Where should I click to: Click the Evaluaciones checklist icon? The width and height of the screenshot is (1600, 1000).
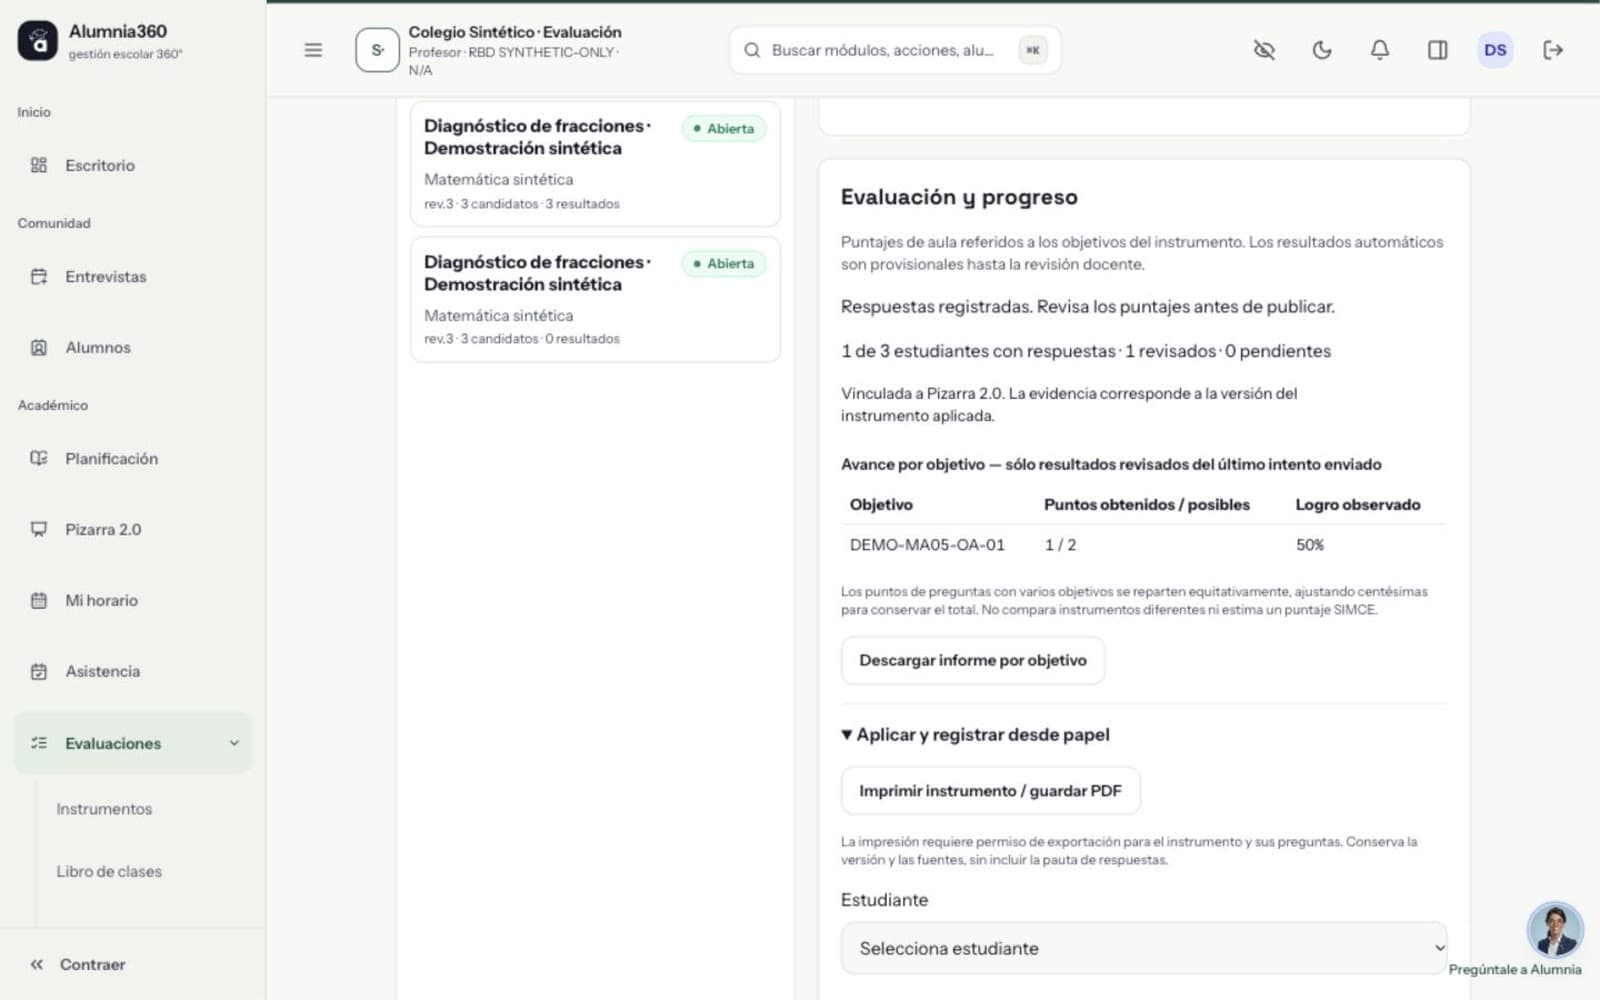(39, 743)
